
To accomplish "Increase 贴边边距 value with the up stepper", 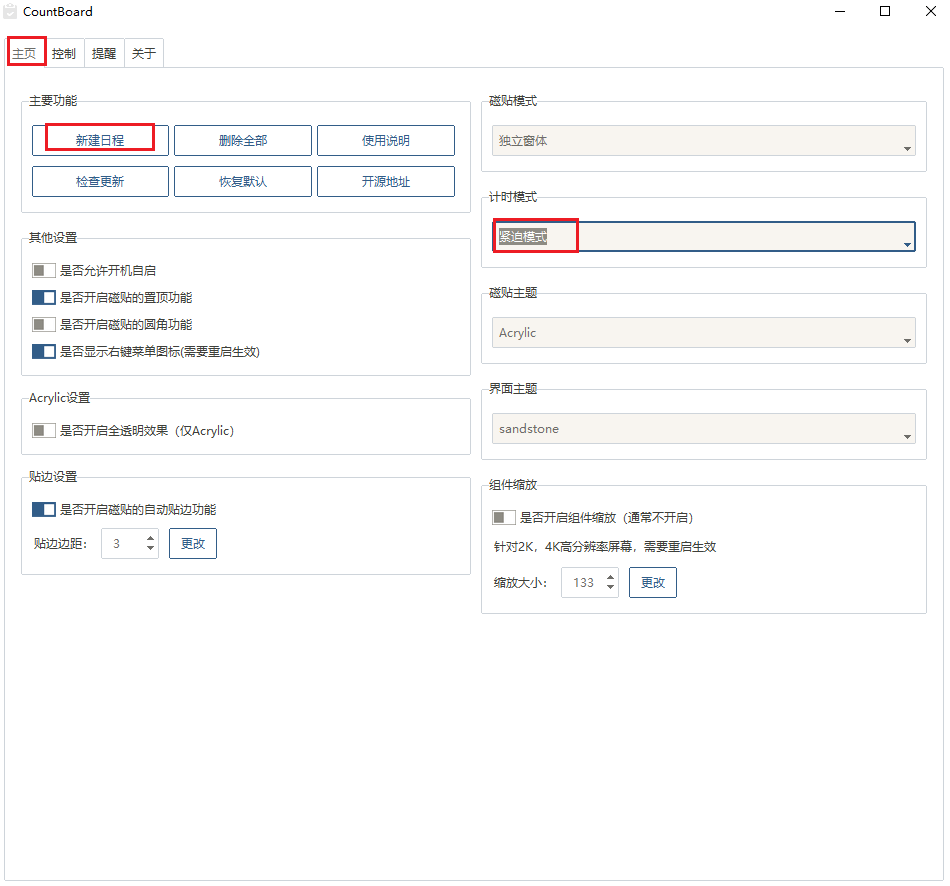I will 151,537.
